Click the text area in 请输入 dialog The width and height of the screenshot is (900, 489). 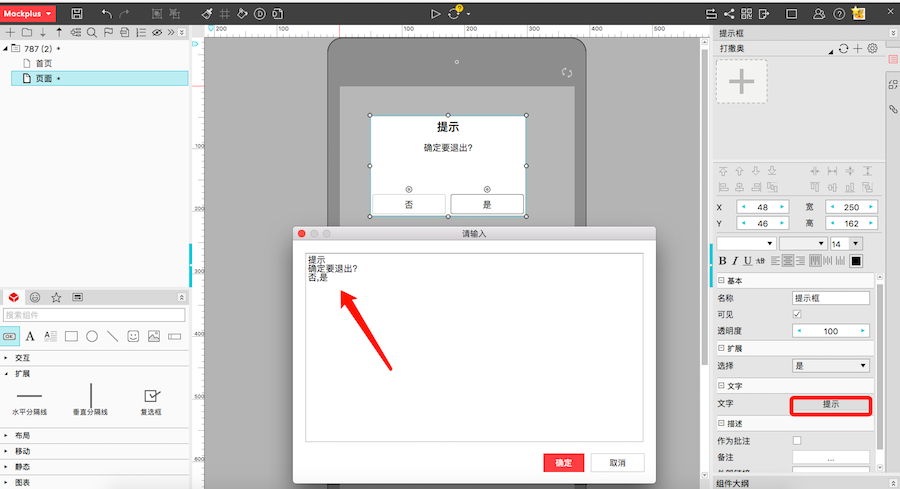474,347
